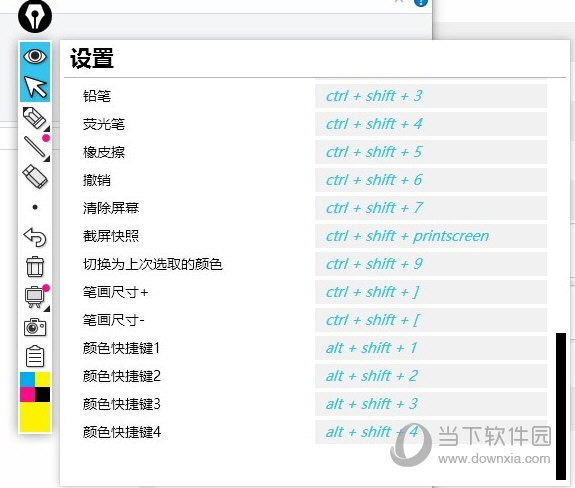Expand highlighter tool options corner arrow
575x488 pixels.
tap(47, 159)
